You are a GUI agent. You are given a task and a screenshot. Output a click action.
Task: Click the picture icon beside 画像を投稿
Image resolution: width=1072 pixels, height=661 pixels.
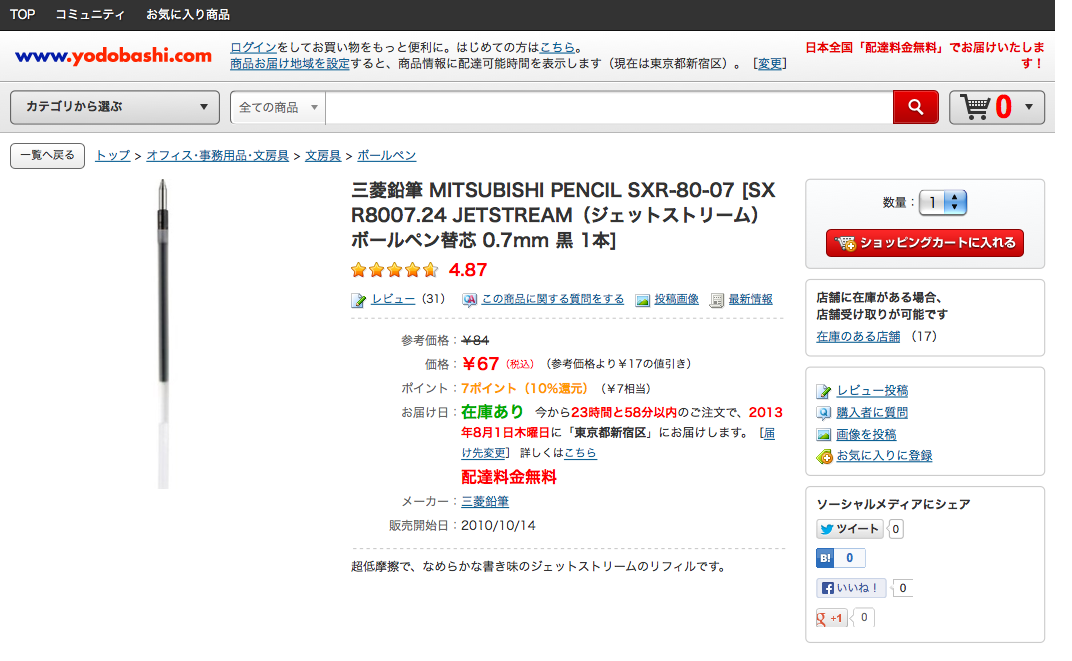824,435
